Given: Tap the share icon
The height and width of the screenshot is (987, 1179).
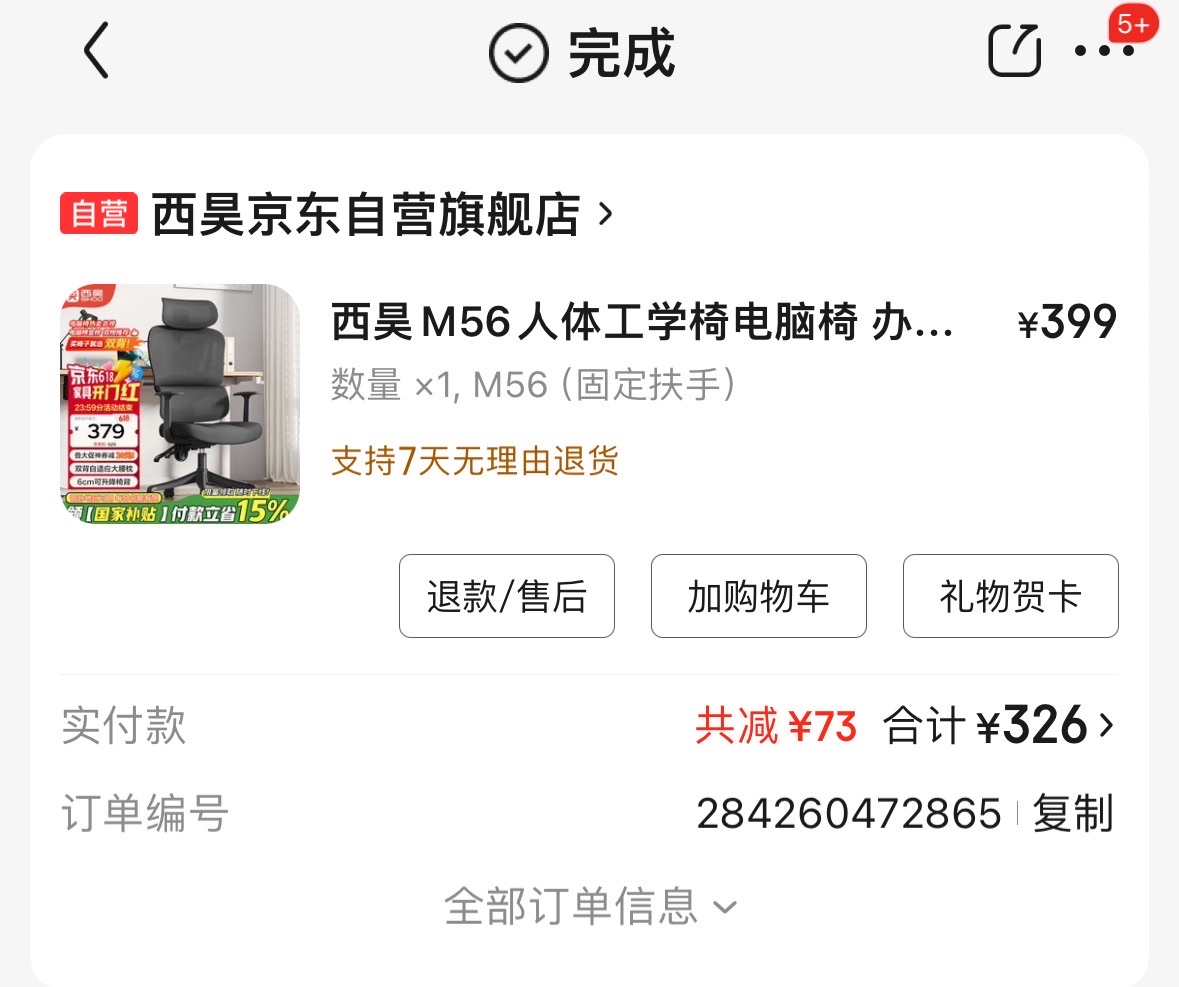Looking at the screenshot, I should pos(1014,50).
